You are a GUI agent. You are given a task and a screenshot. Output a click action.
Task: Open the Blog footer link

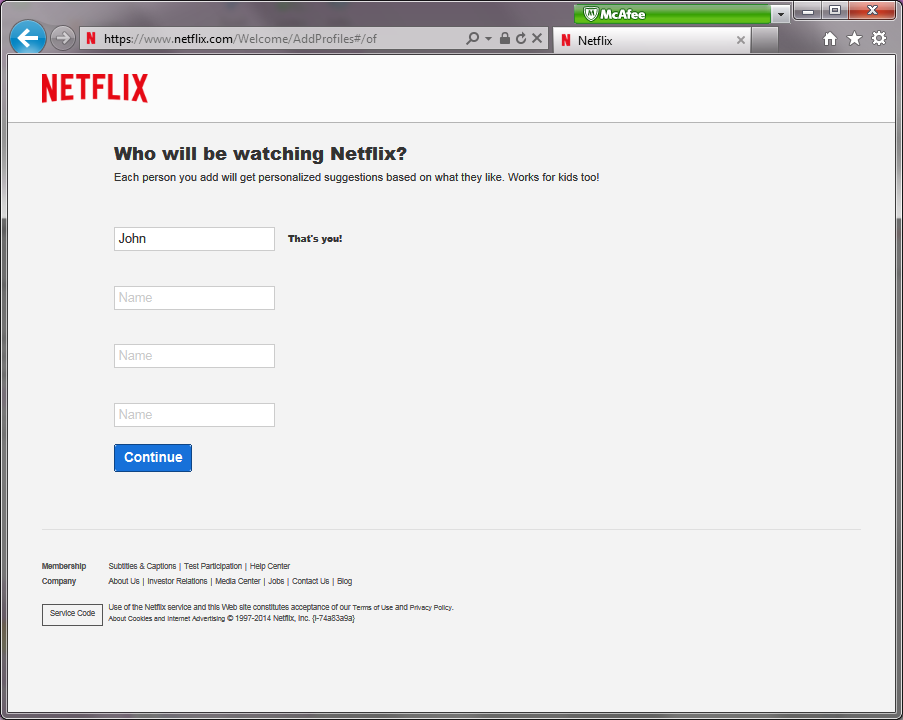tap(344, 581)
